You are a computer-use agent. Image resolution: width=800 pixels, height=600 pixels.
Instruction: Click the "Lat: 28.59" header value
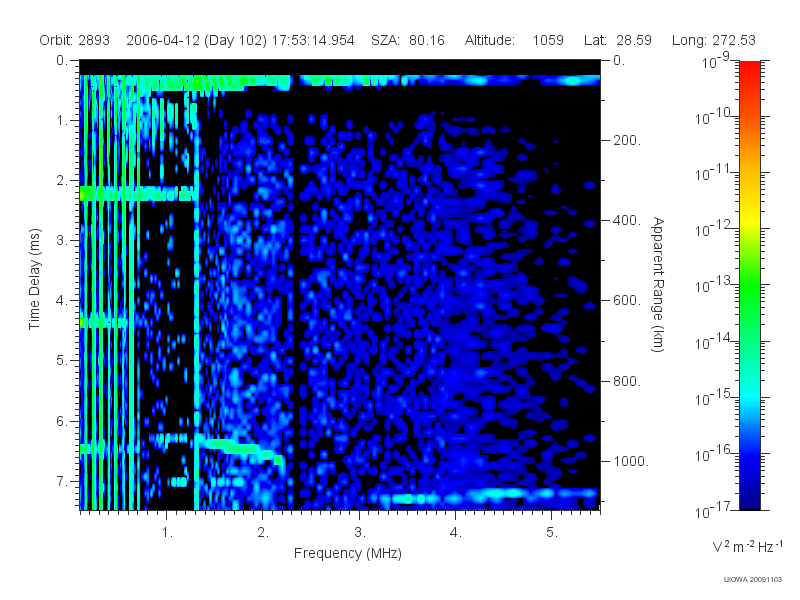[x=618, y=40]
